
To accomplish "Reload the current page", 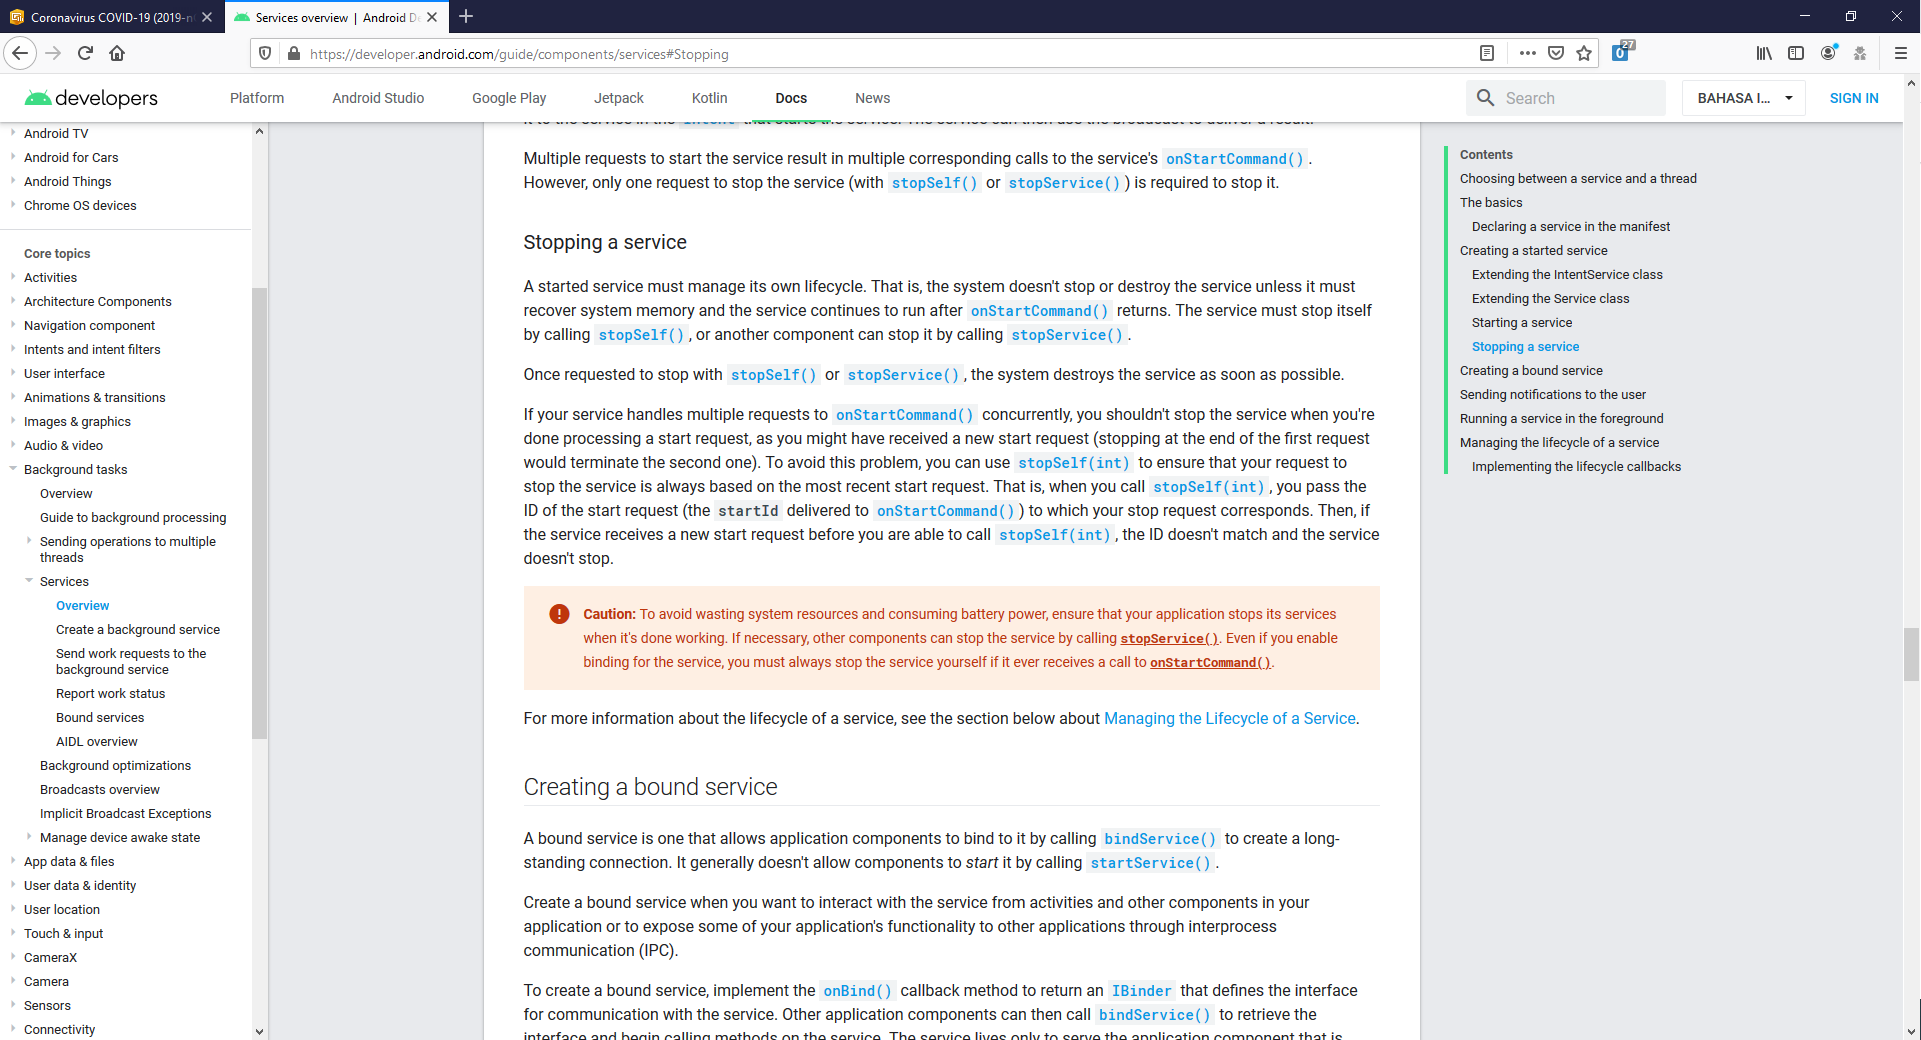I will click(85, 53).
